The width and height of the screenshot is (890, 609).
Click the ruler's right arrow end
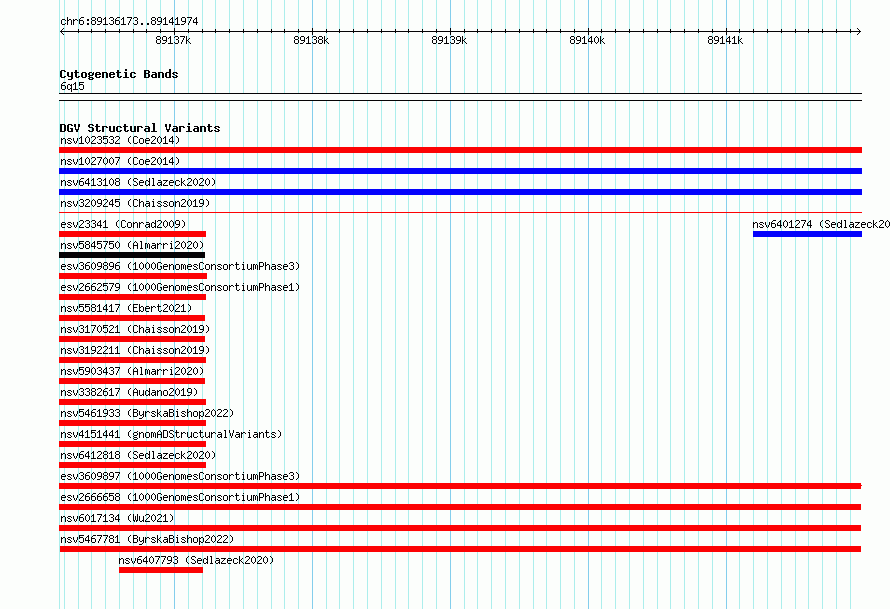click(859, 31)
